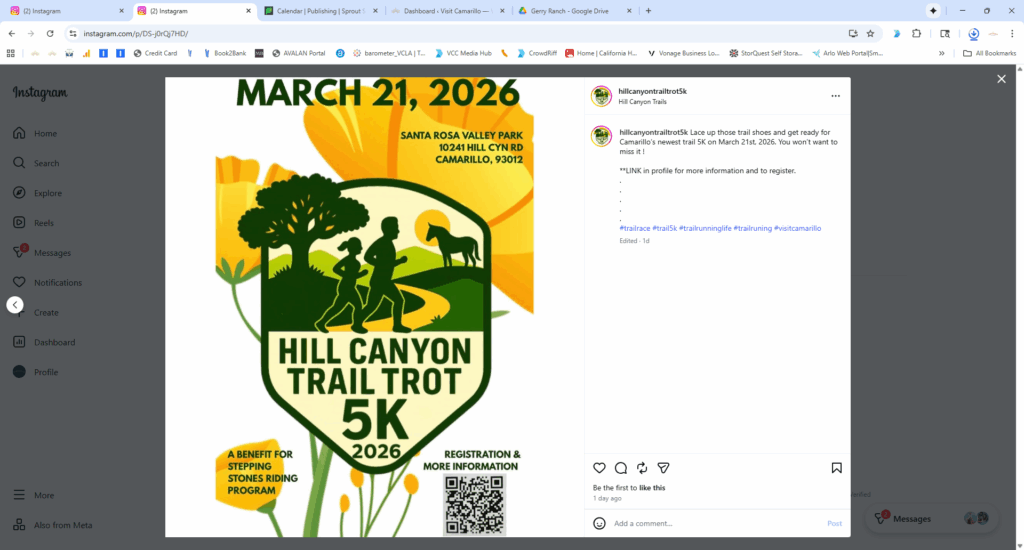The width and height of the screenshot is (1024, 550).
Task: Close the post overlay with X
Action: pyautogui.click(x=1001, y=79)
